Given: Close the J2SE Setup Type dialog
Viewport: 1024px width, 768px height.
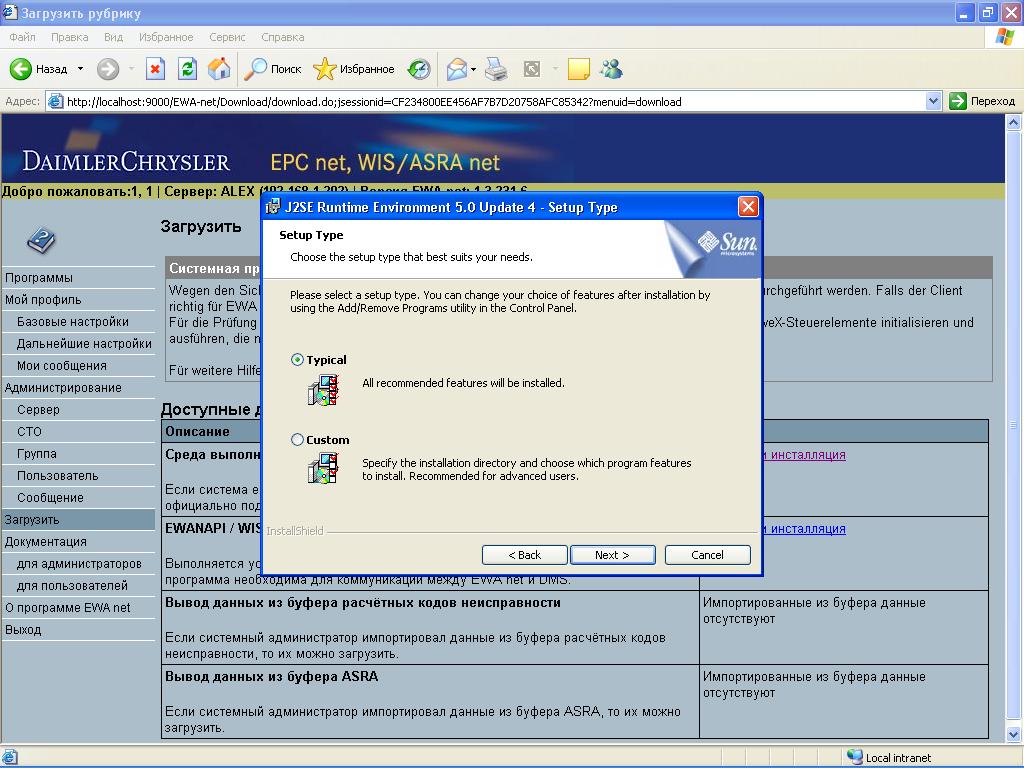Looking at the screenshot, I should 748,207.
